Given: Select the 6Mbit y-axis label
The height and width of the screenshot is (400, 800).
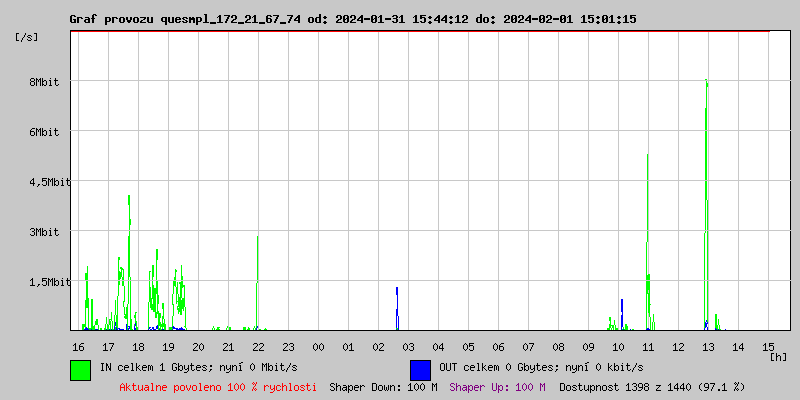Looking at the screenshot, I should click(x=43, y=132).
